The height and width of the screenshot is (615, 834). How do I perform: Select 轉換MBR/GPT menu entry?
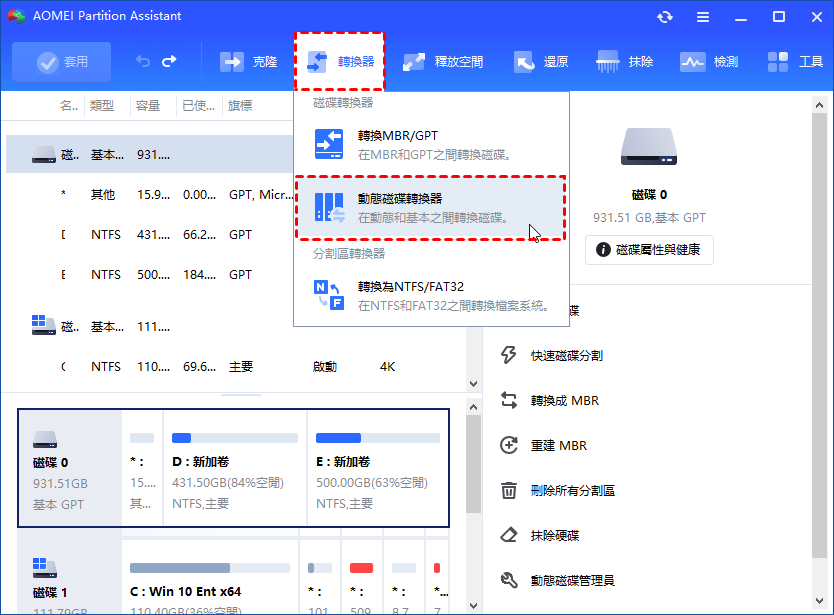point(431,145)
